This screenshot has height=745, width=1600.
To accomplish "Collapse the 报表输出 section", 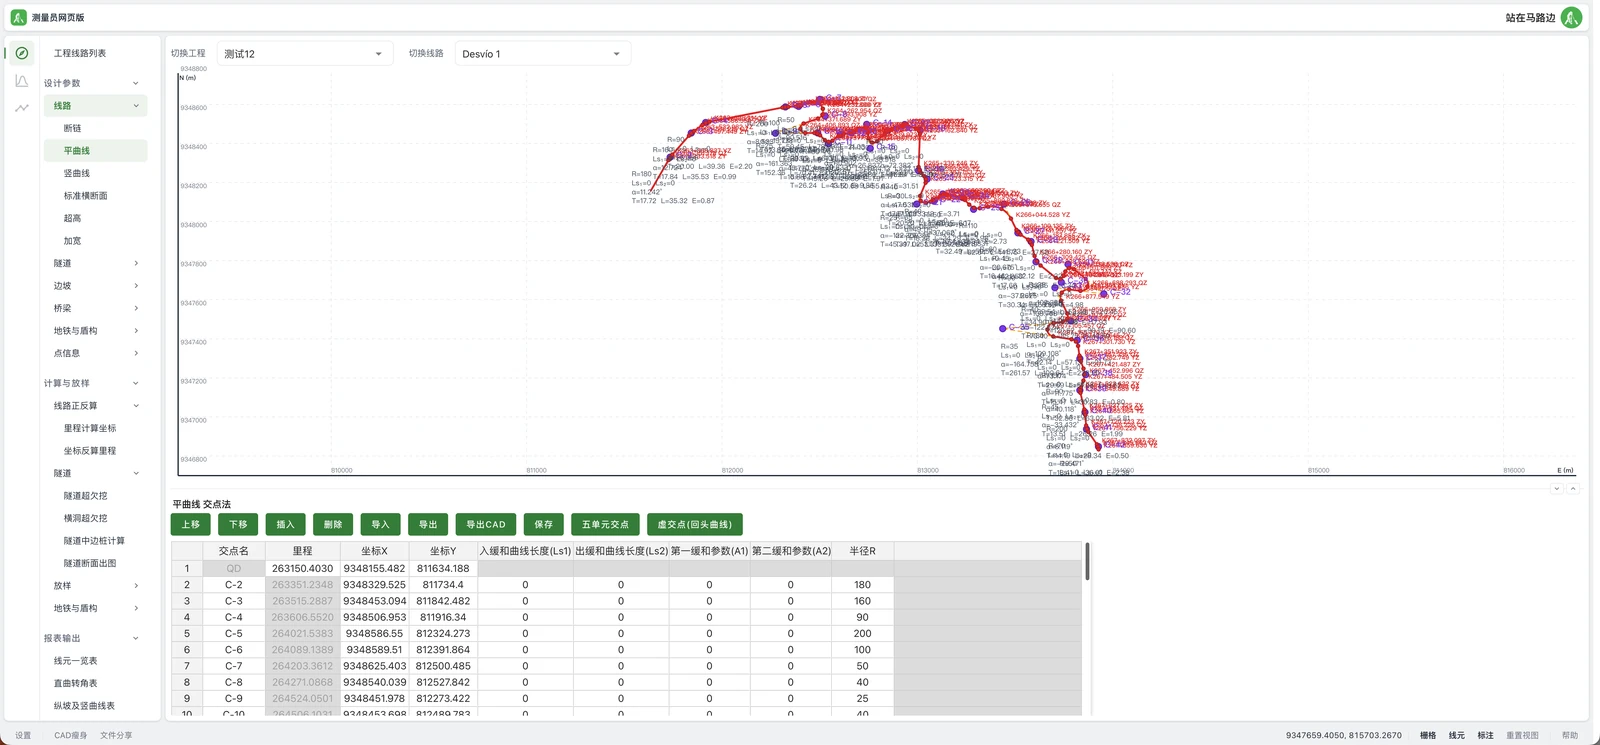I will [136, 638].
